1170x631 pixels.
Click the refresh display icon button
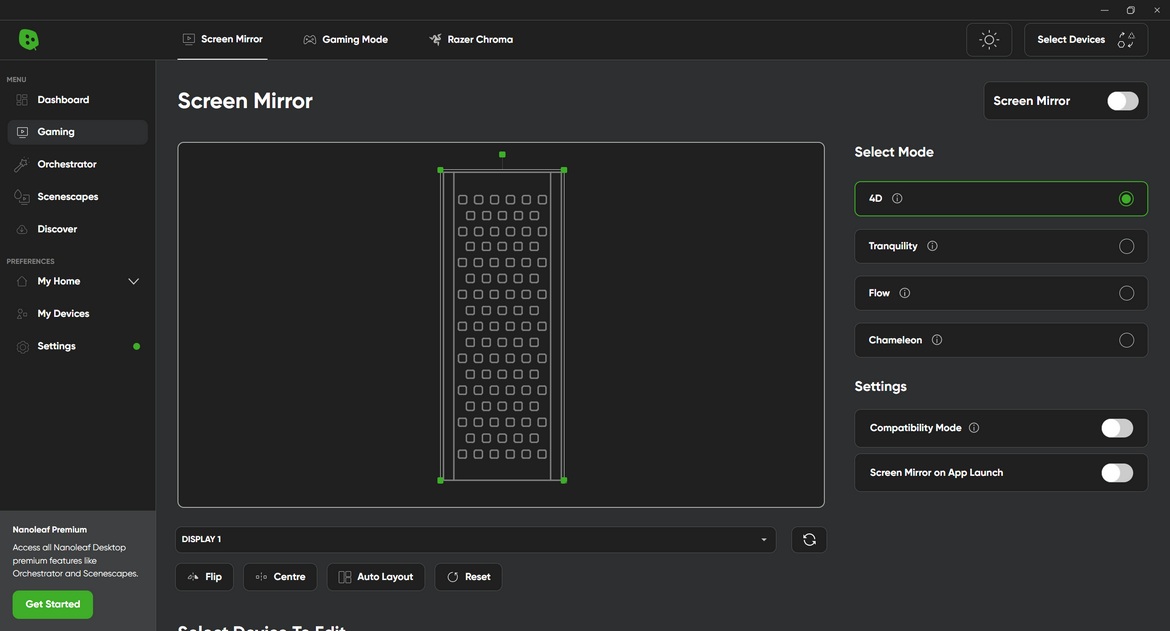[809, 539]
